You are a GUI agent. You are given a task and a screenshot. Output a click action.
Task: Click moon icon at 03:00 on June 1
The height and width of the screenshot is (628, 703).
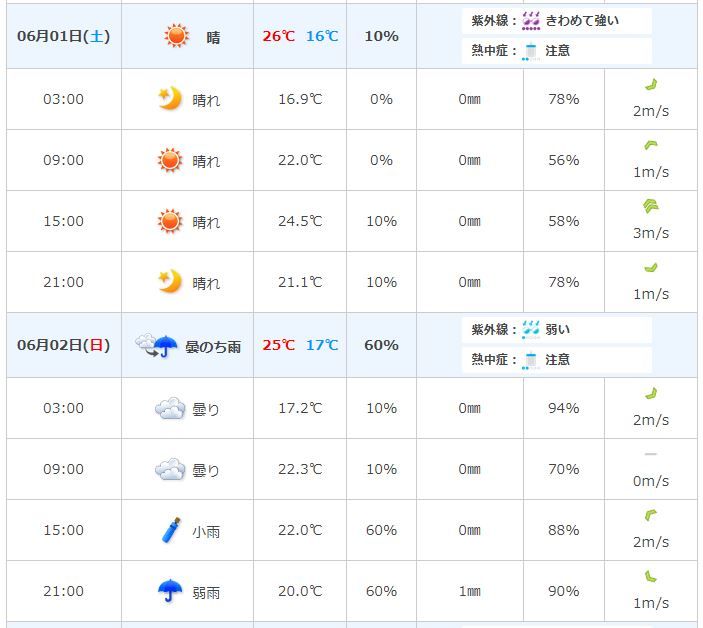(x=170, y=99)
